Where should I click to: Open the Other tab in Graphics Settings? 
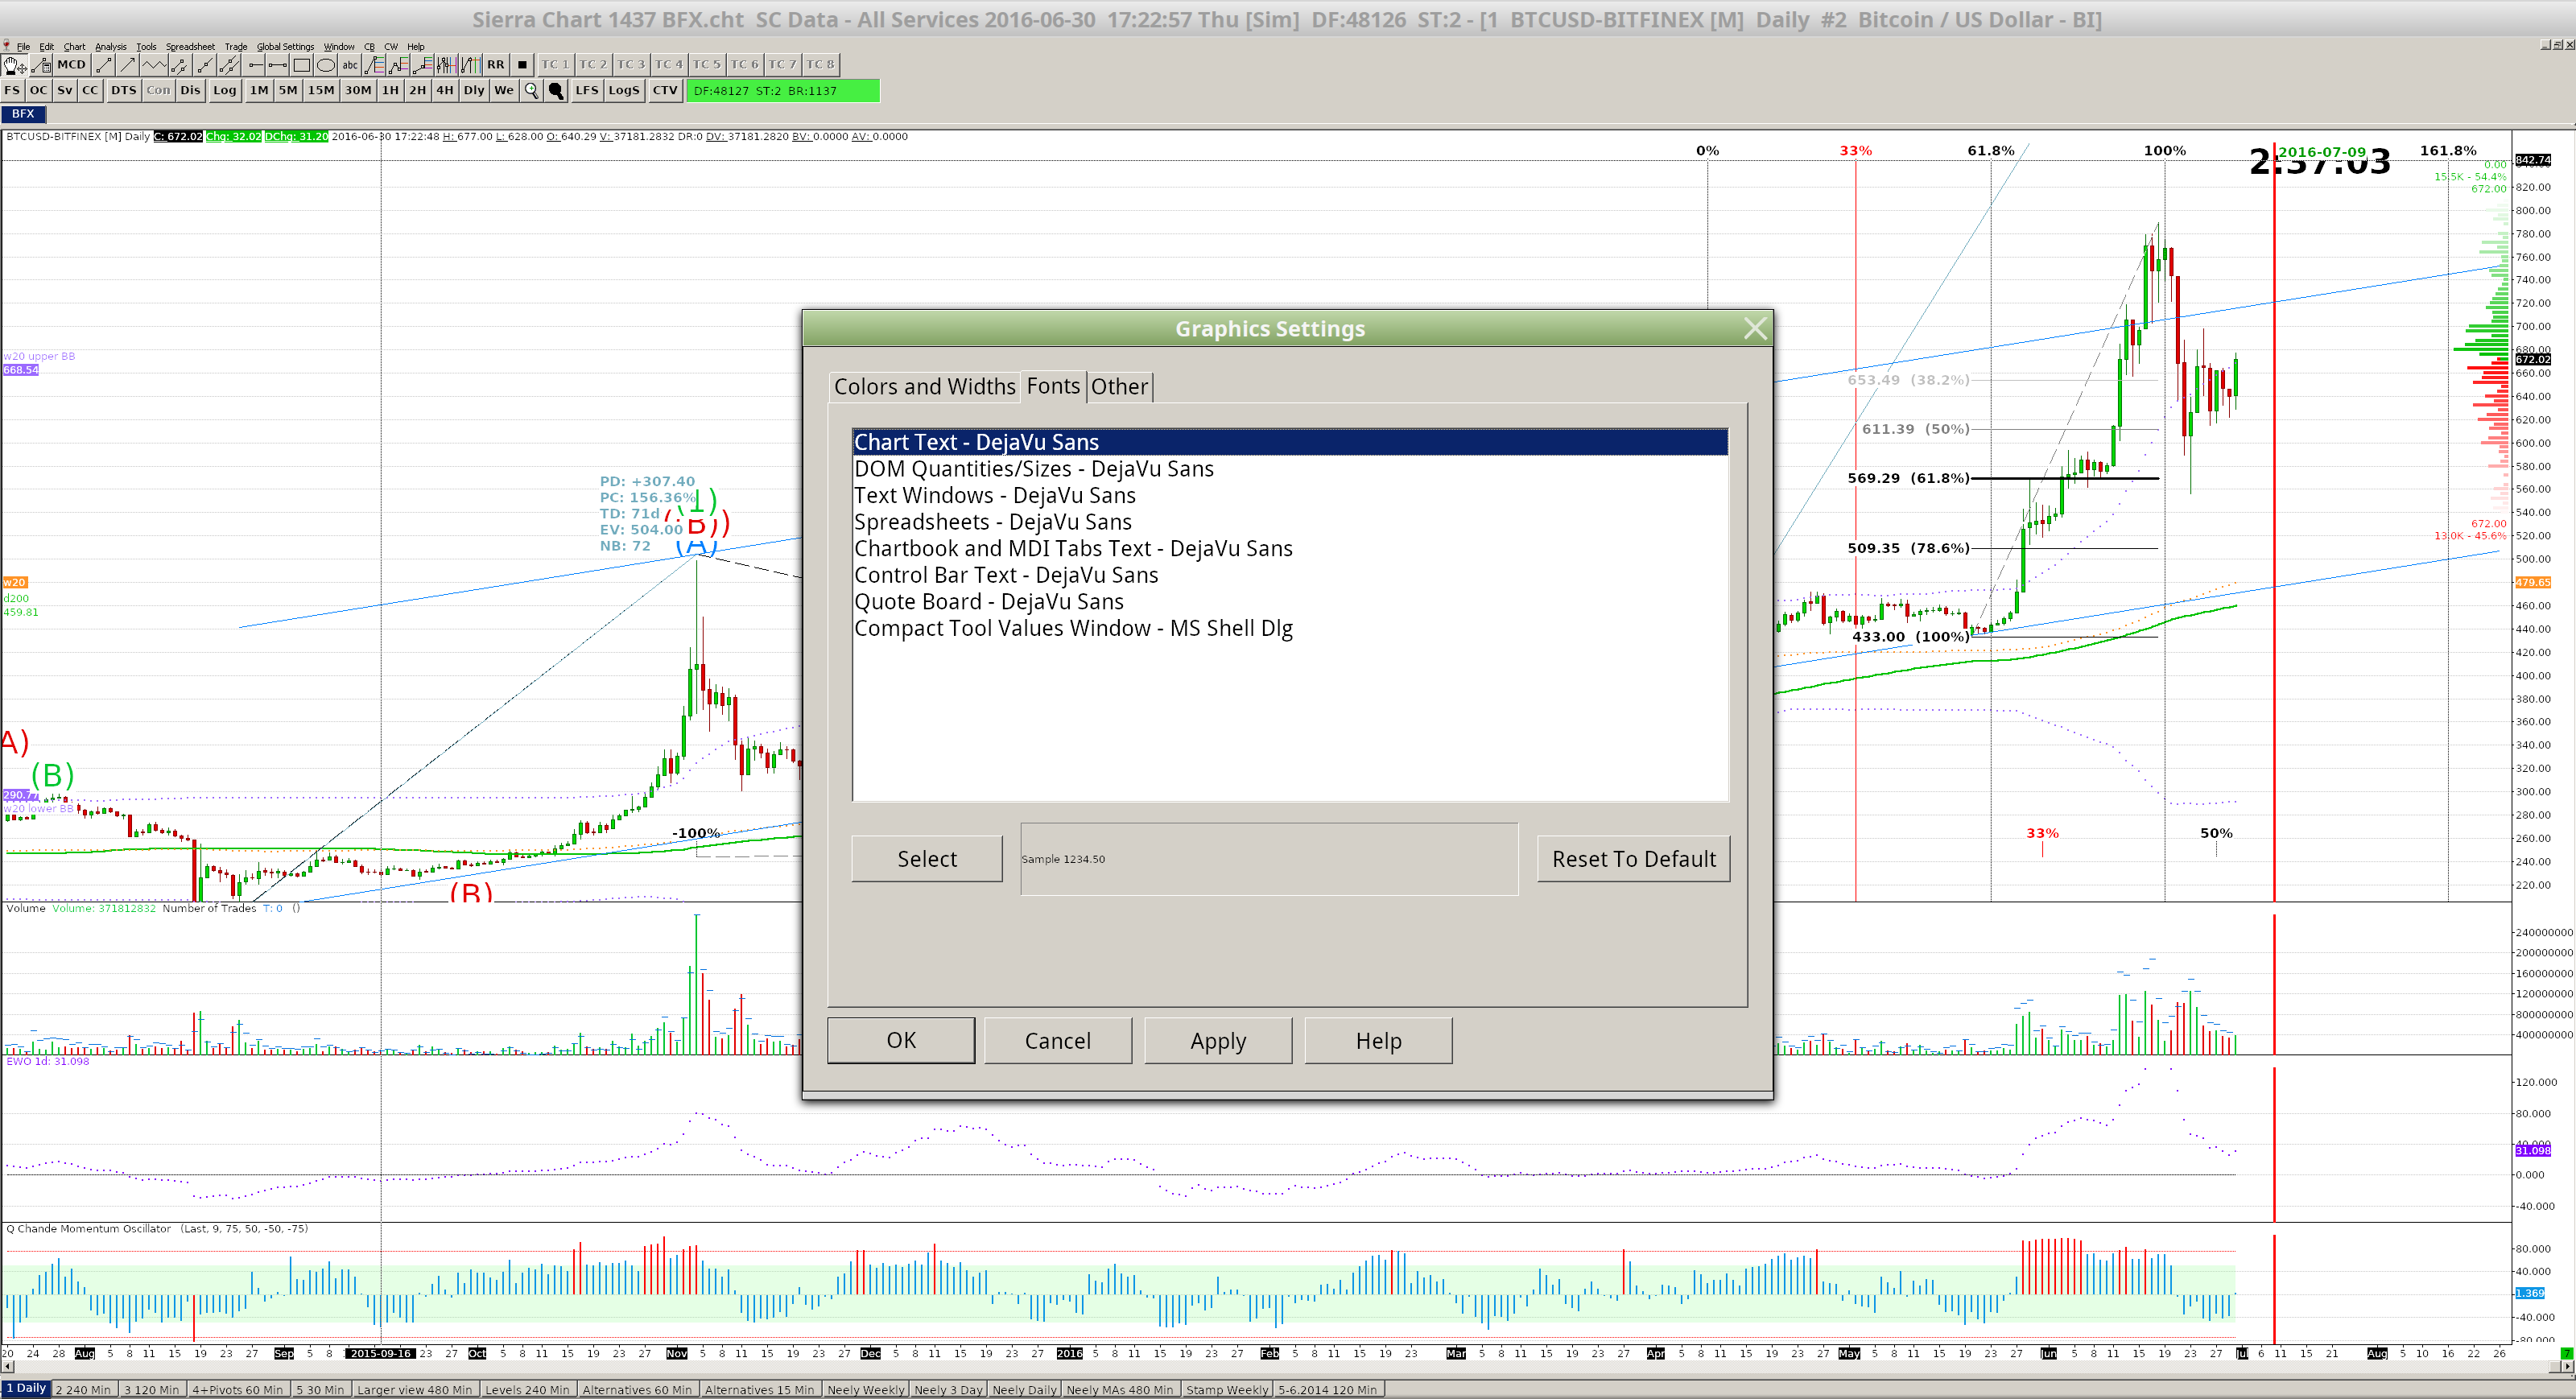(1118, 387)
